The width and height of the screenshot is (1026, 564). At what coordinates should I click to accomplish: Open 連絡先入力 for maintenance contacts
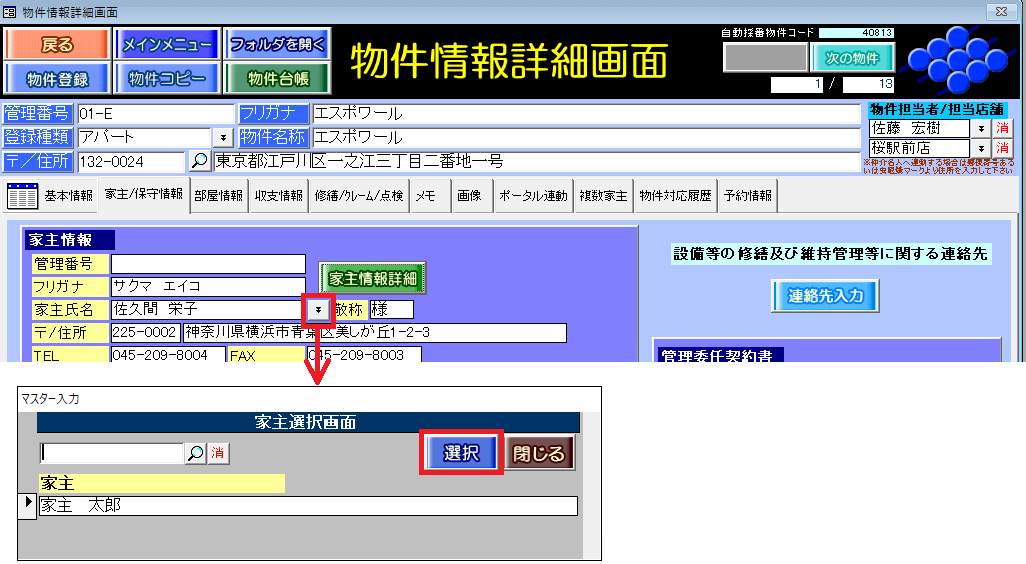[x=825, y=295]
